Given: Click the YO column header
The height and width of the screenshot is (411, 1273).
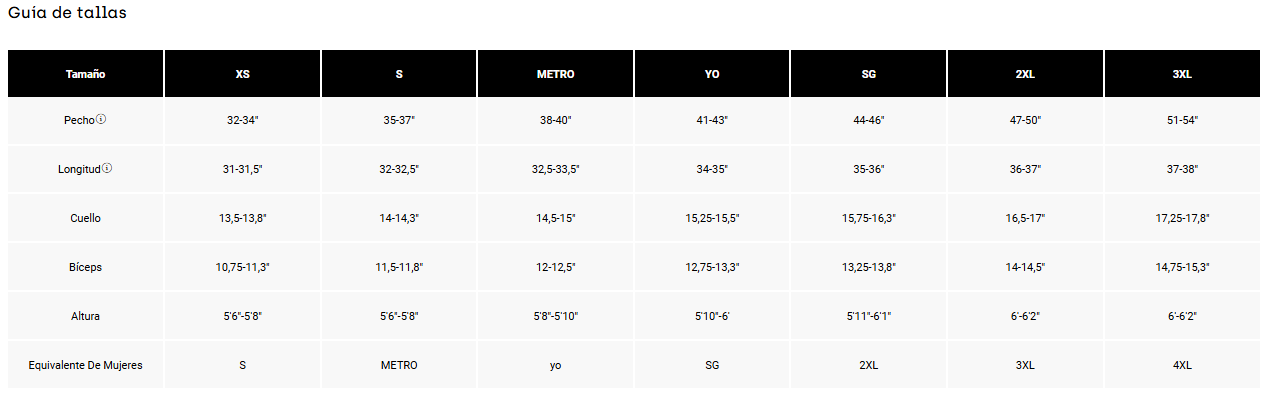Looking at the screenshot, I should pyautogui.click(x=712, y=74).
